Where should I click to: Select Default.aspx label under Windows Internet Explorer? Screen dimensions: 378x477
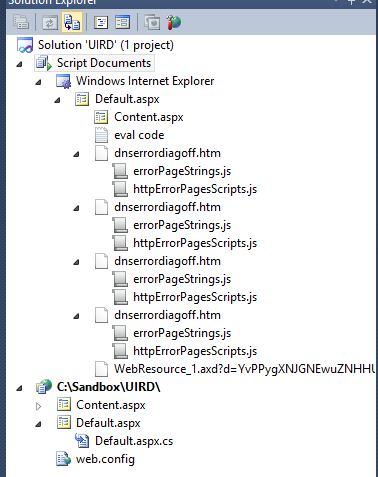coord(127,99)
